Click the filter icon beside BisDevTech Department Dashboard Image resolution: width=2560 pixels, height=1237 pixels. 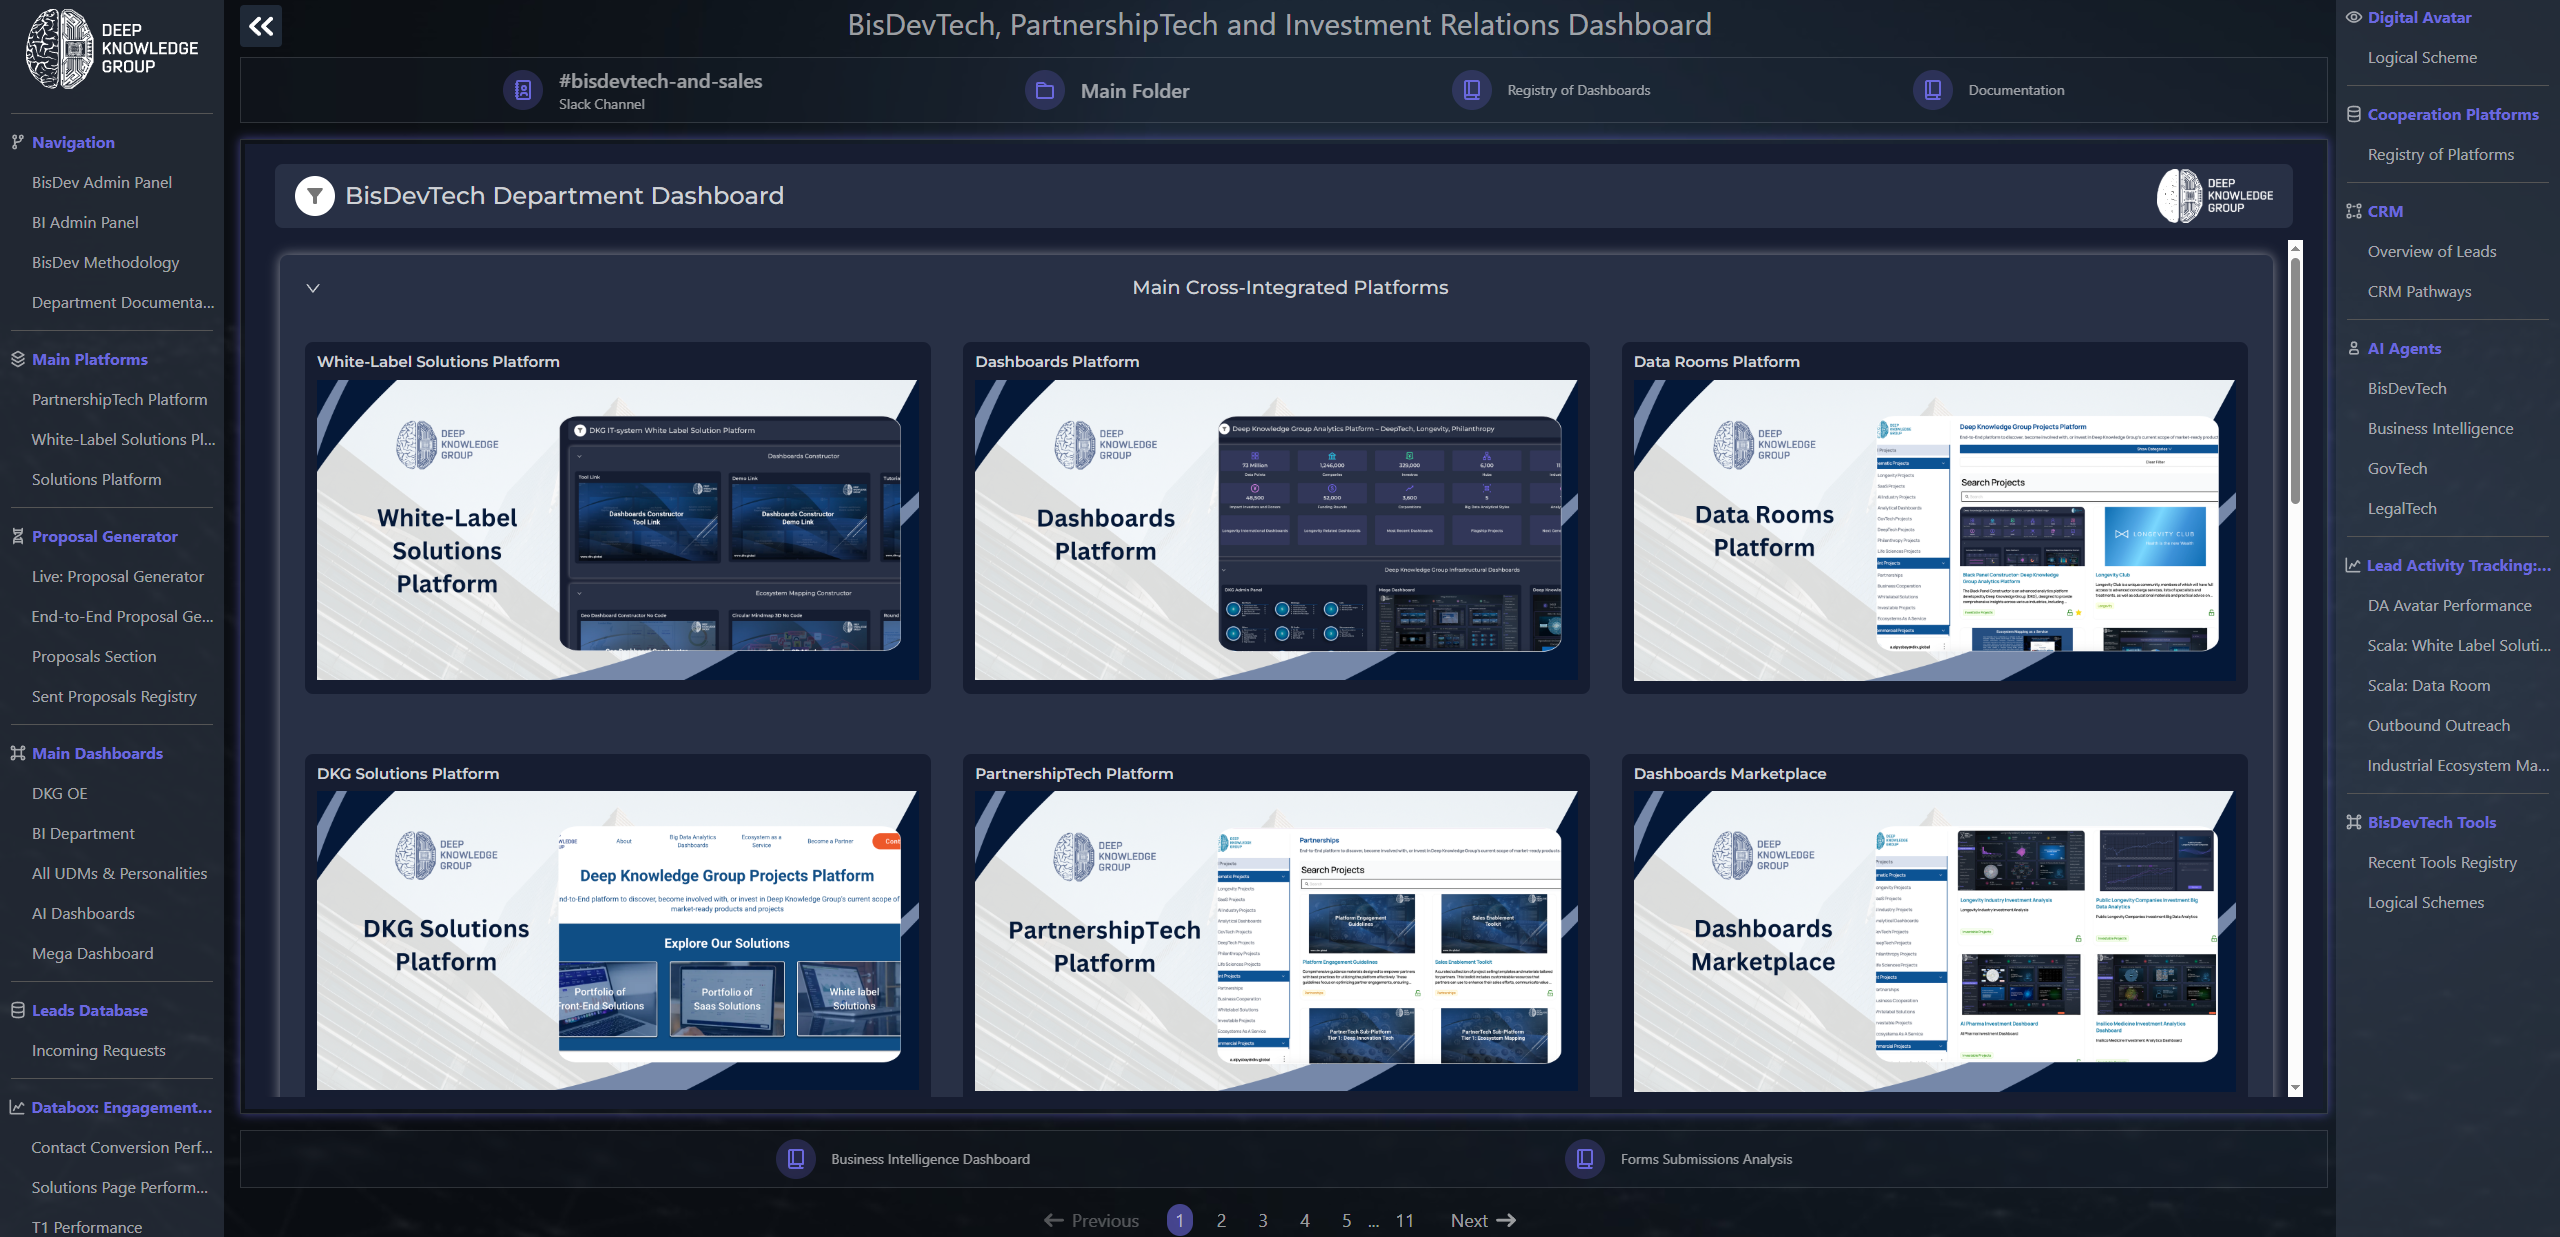click(x=315, y=196)
